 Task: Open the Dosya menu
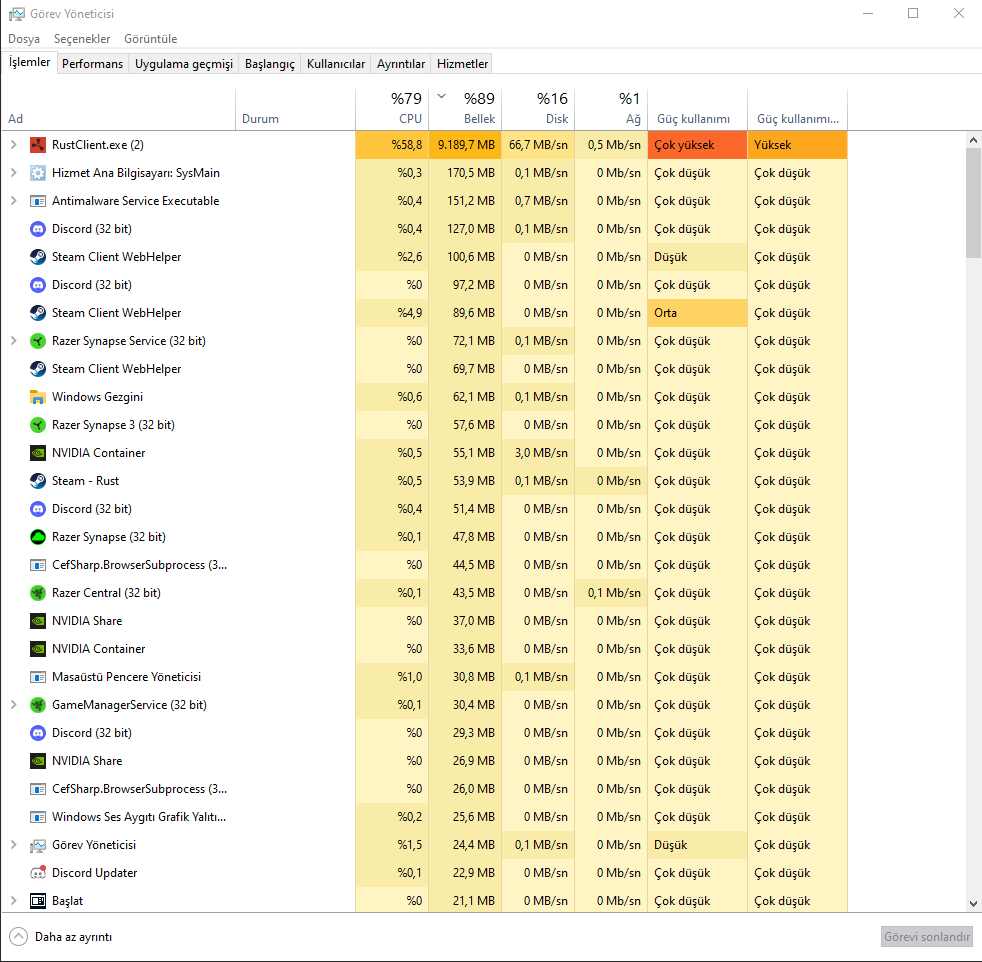[24, 39]
